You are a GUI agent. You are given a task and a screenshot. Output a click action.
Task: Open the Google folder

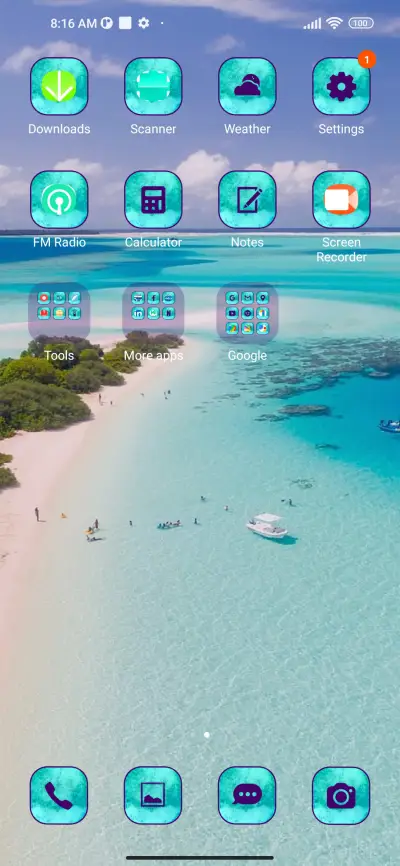(247, 313)
